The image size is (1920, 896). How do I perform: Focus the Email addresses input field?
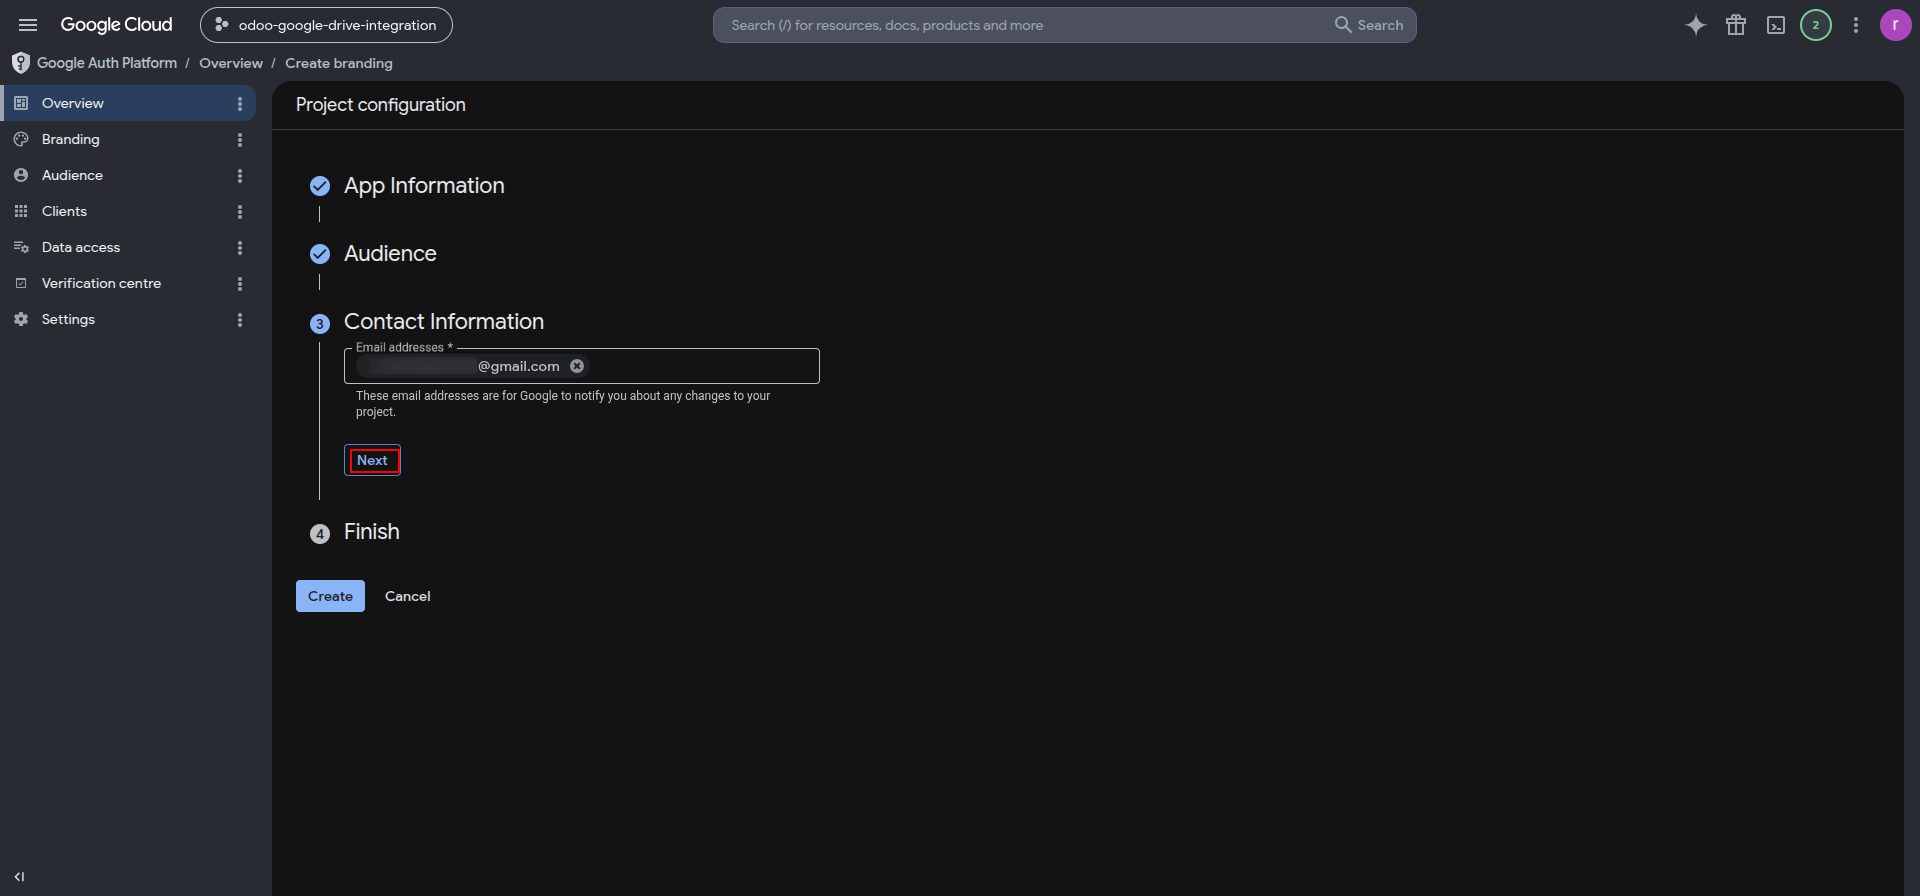coord(582,366)
